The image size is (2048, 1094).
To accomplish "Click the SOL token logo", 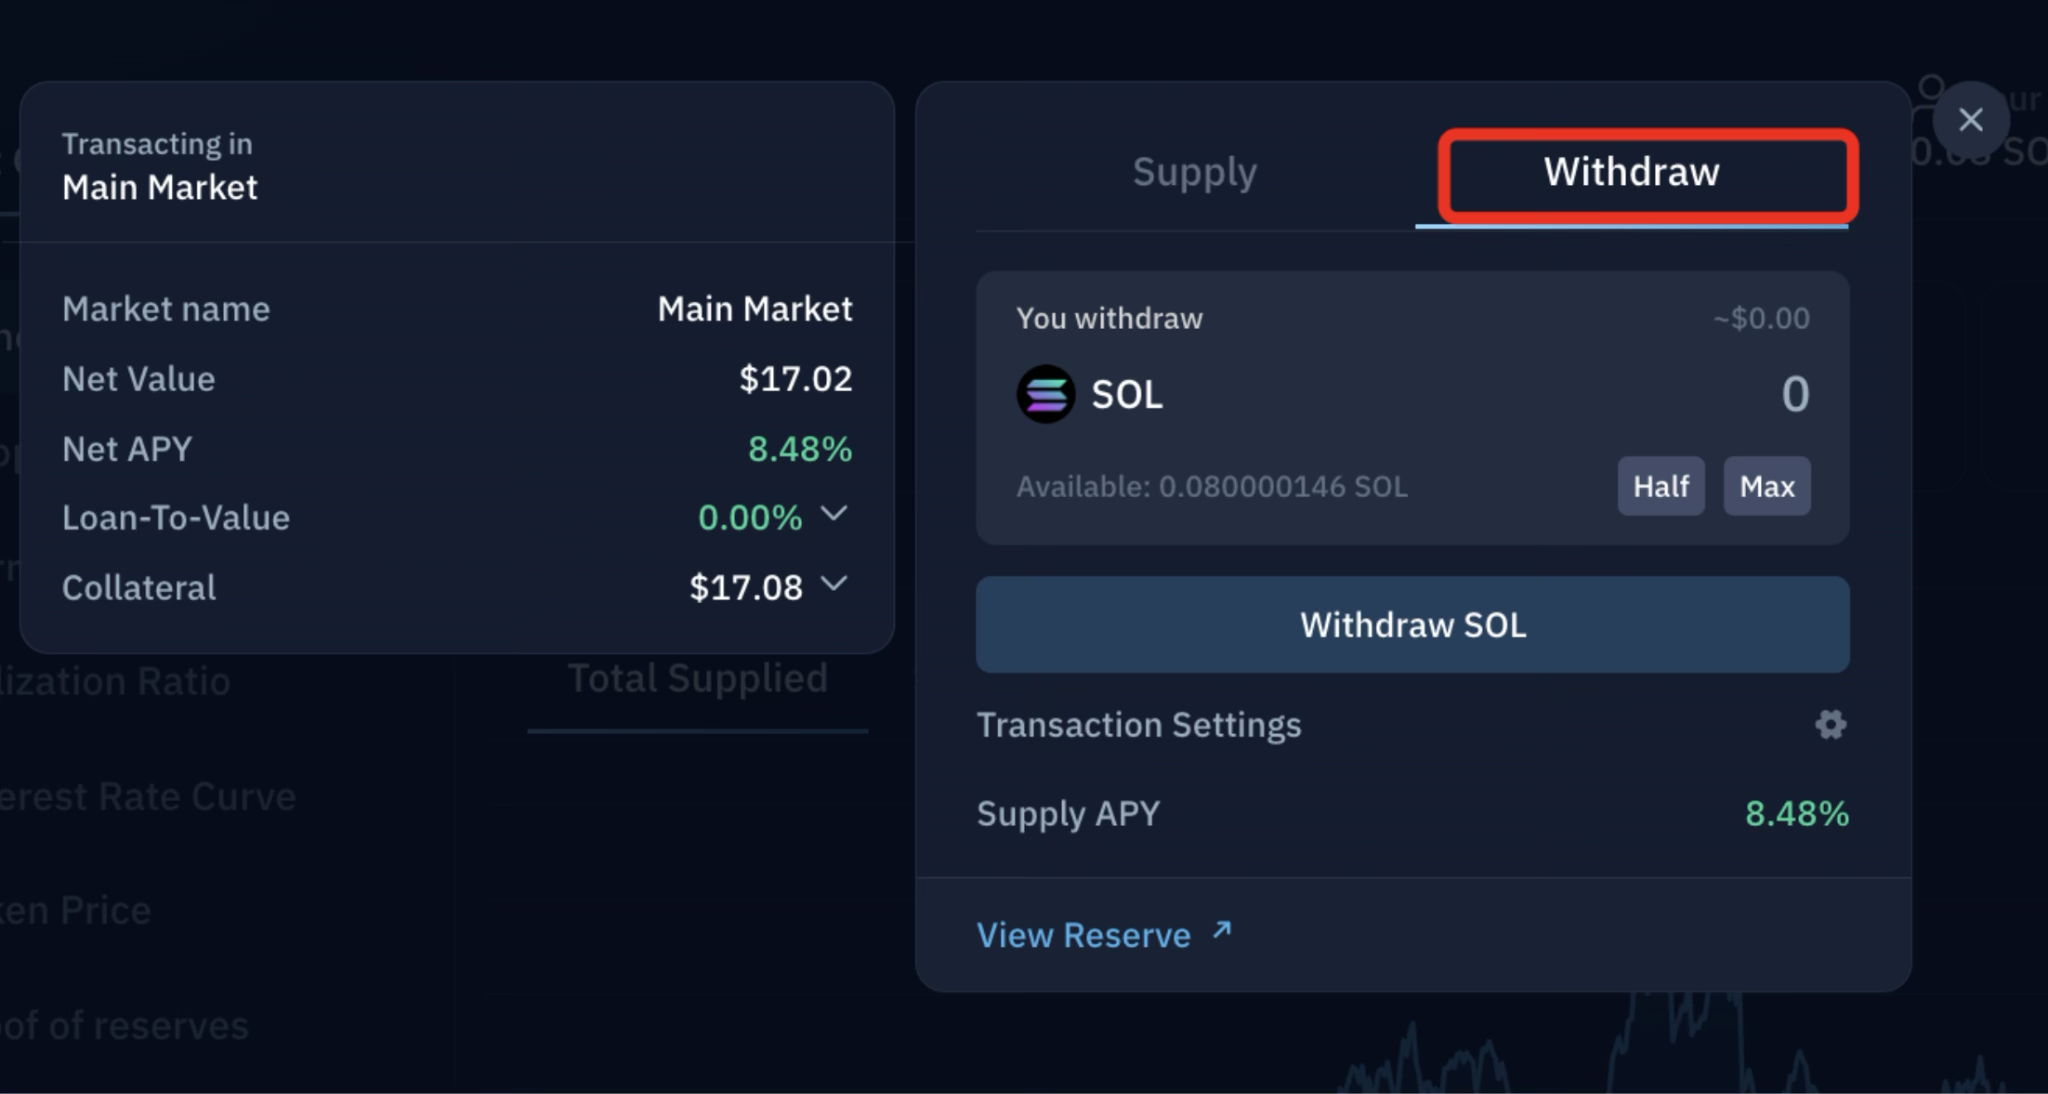I will click(x=1045, y=394).
